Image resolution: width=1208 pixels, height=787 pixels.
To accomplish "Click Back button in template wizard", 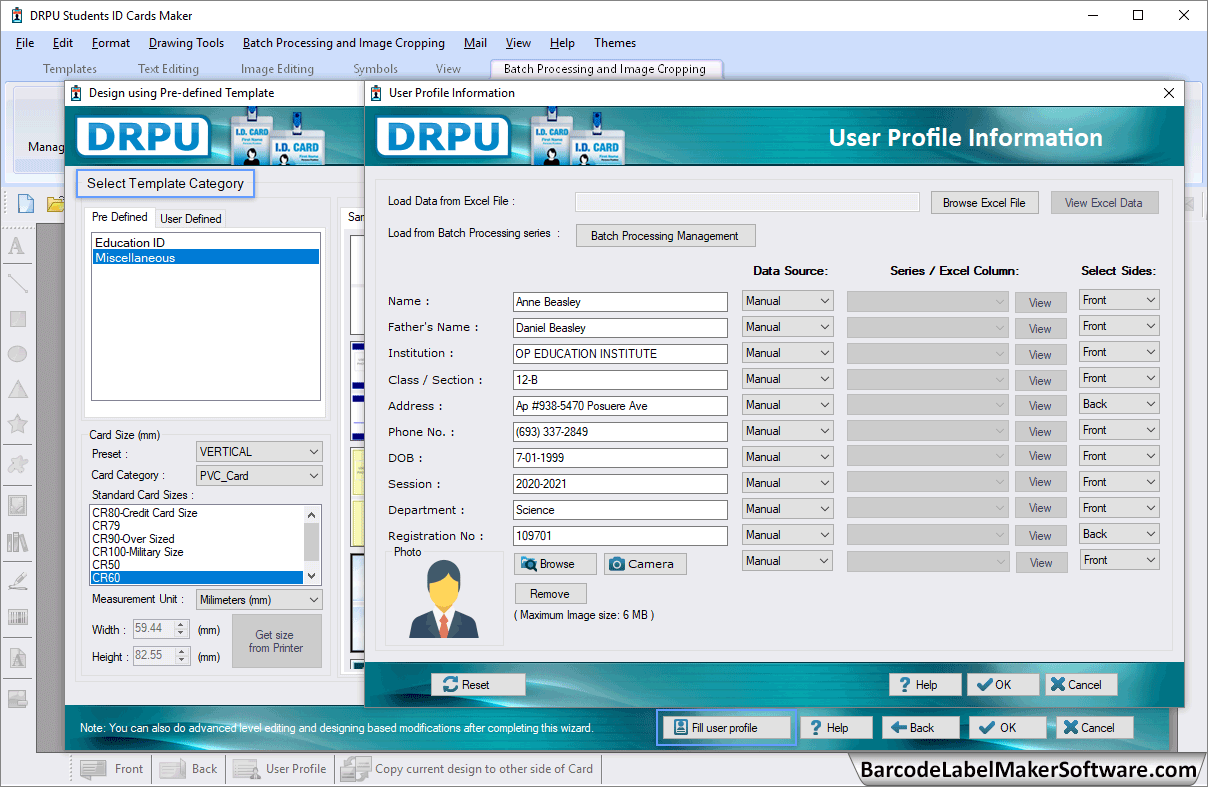I will pos(920,728).
